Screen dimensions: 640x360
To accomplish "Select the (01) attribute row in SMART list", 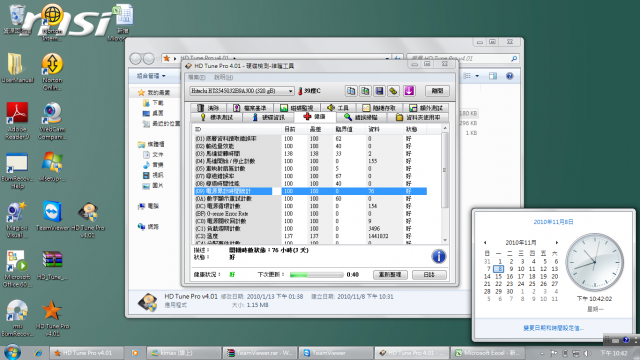I will tap(310, 139).
